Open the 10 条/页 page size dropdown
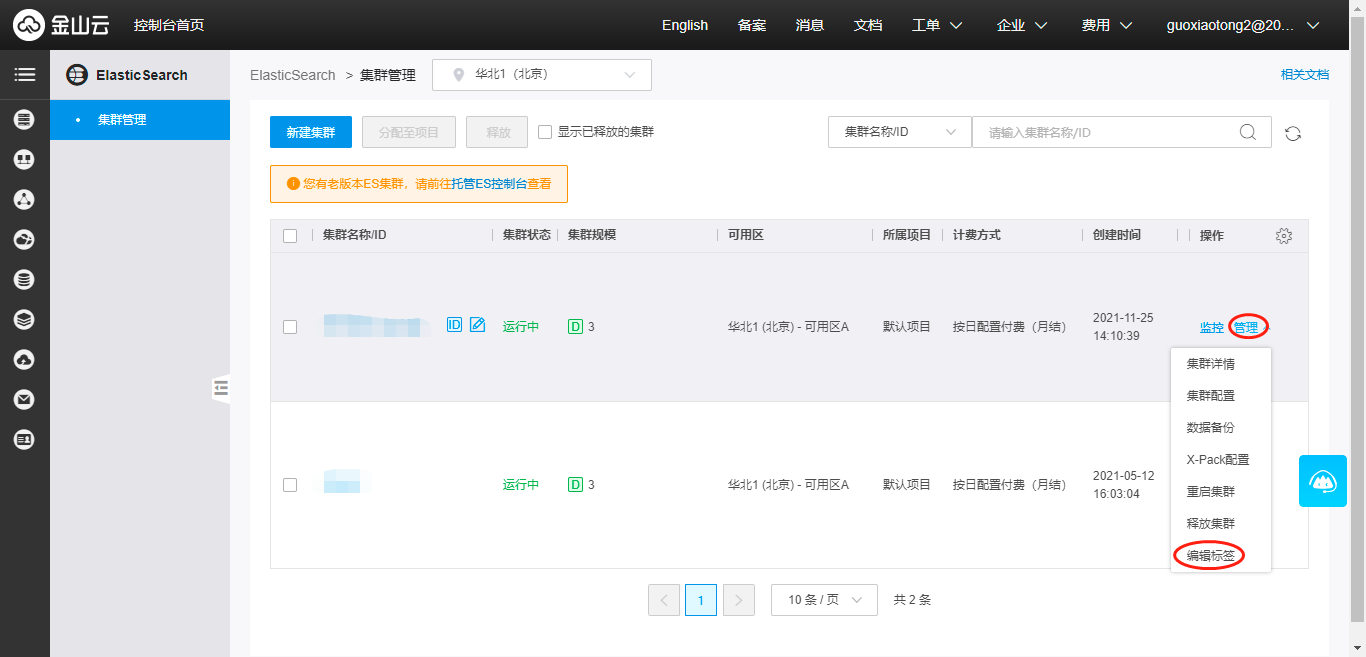 tap(824, 600)
